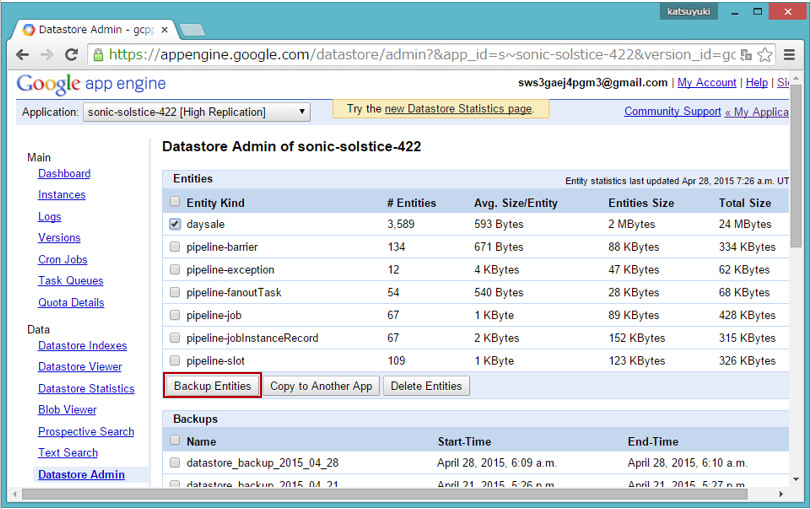Click Backup Entities button
Image resolution: width=810 pixels, height=509 pixels.
[x=212, y=386]
